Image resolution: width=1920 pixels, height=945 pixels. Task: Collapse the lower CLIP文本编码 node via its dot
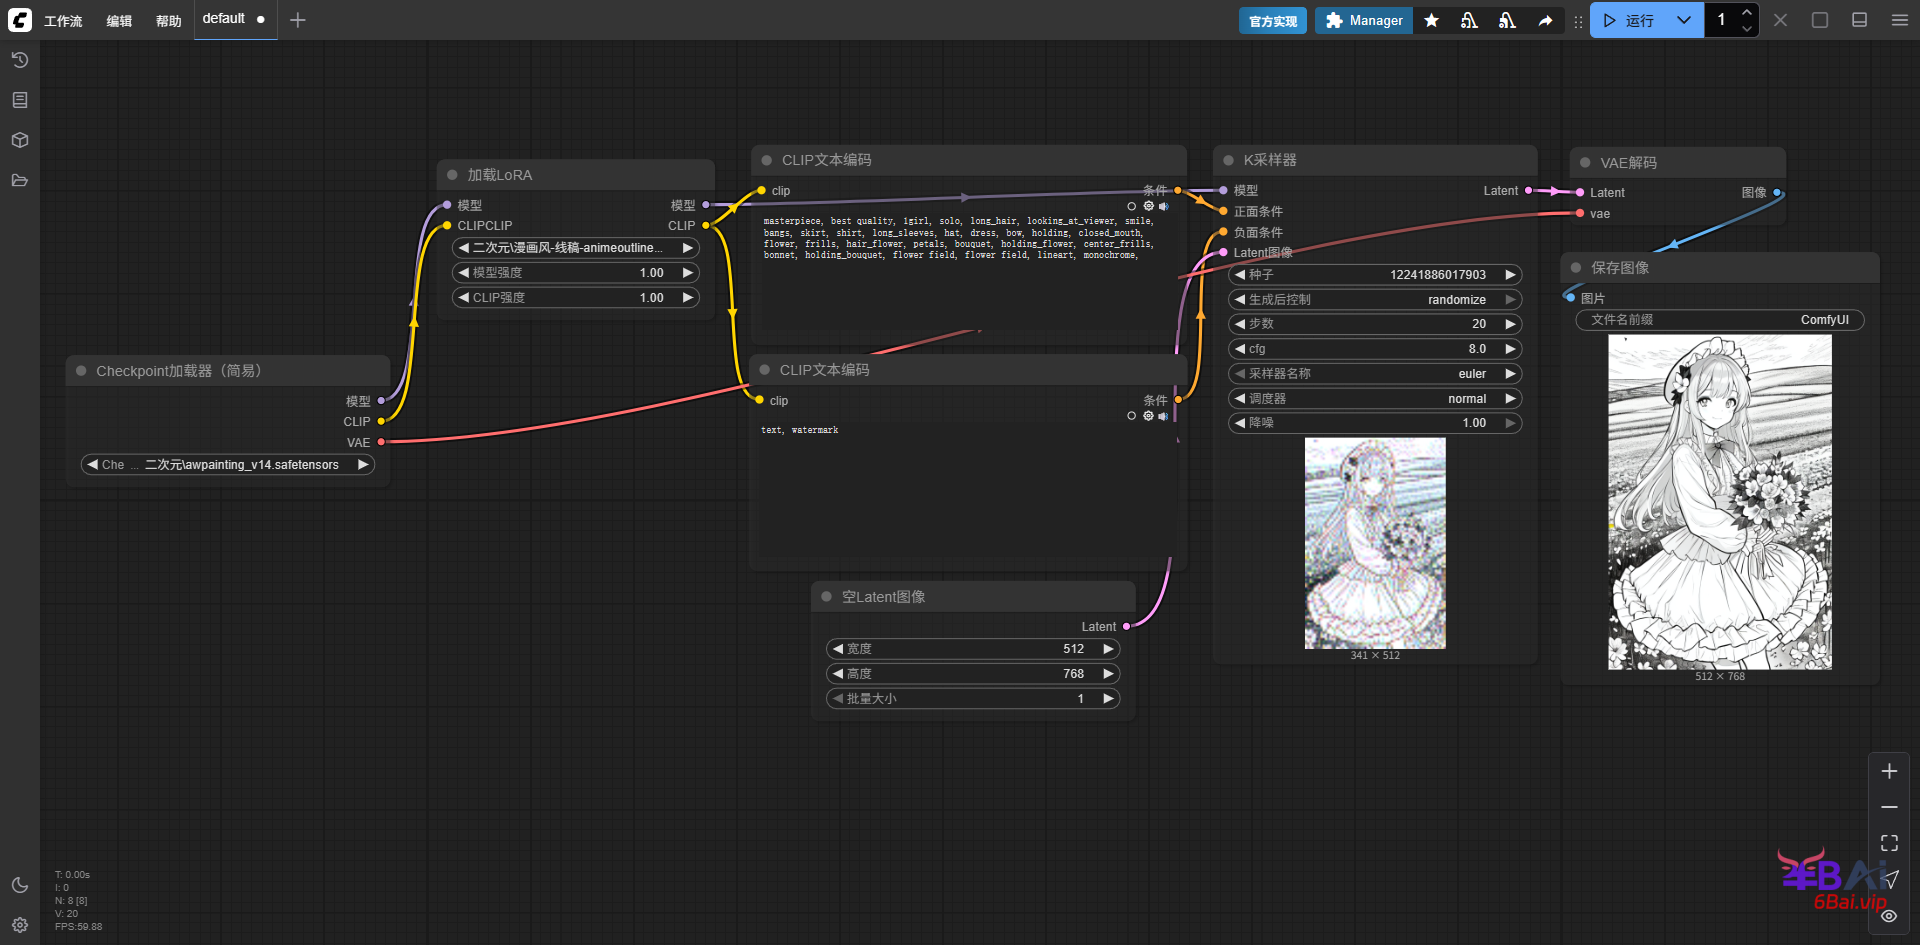pyautogui.click(x=765, y=370)
